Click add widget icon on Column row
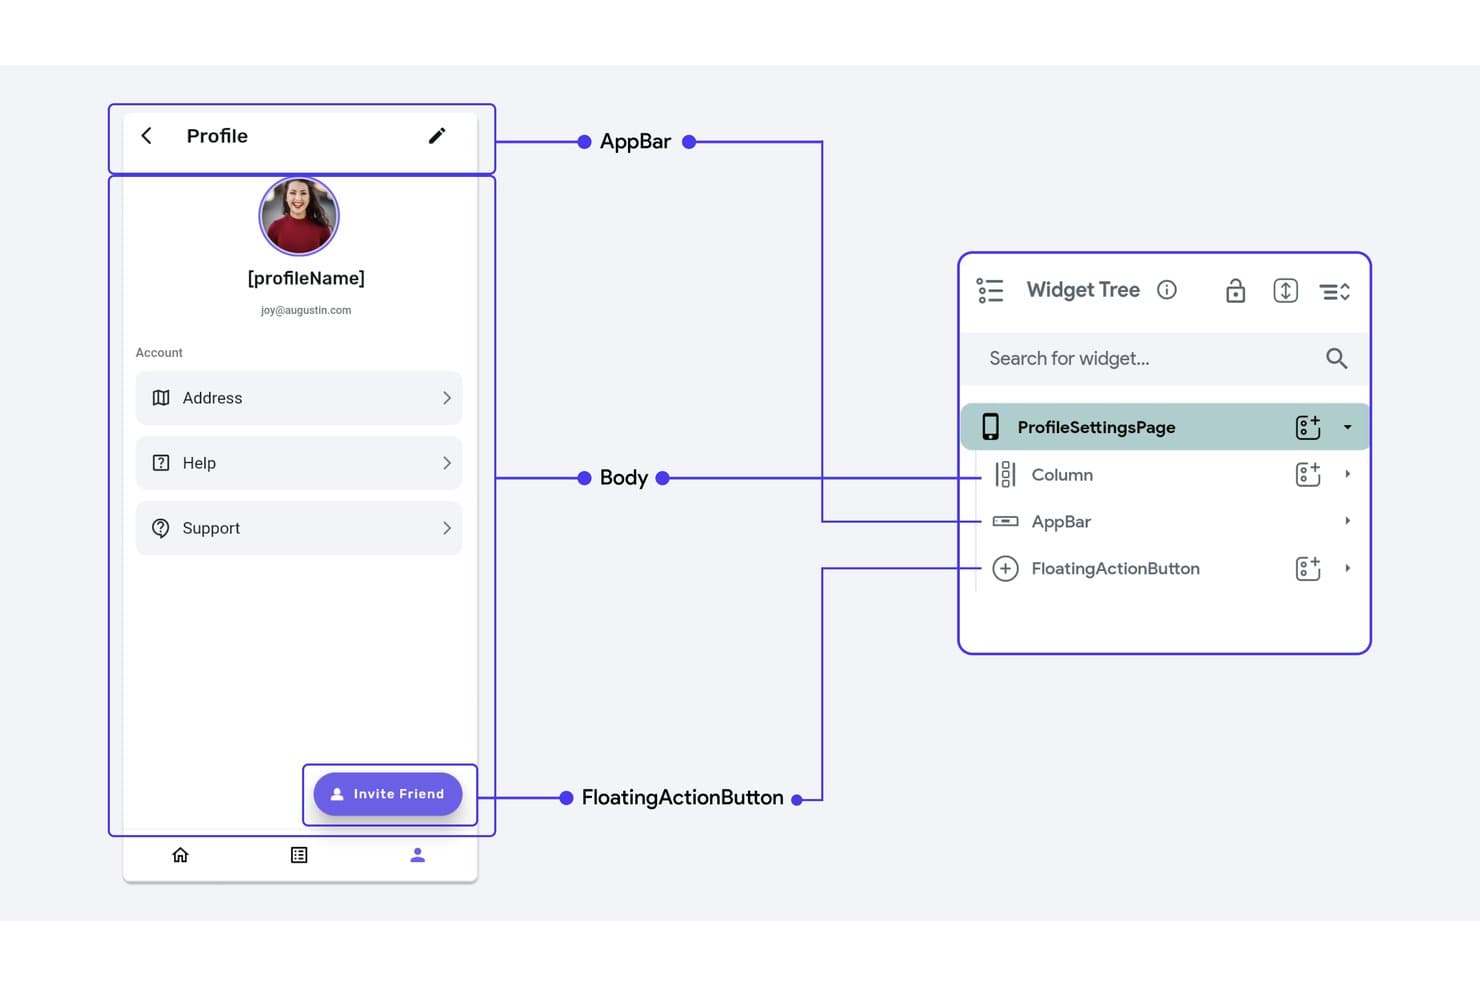 [x=1308, y=474]
